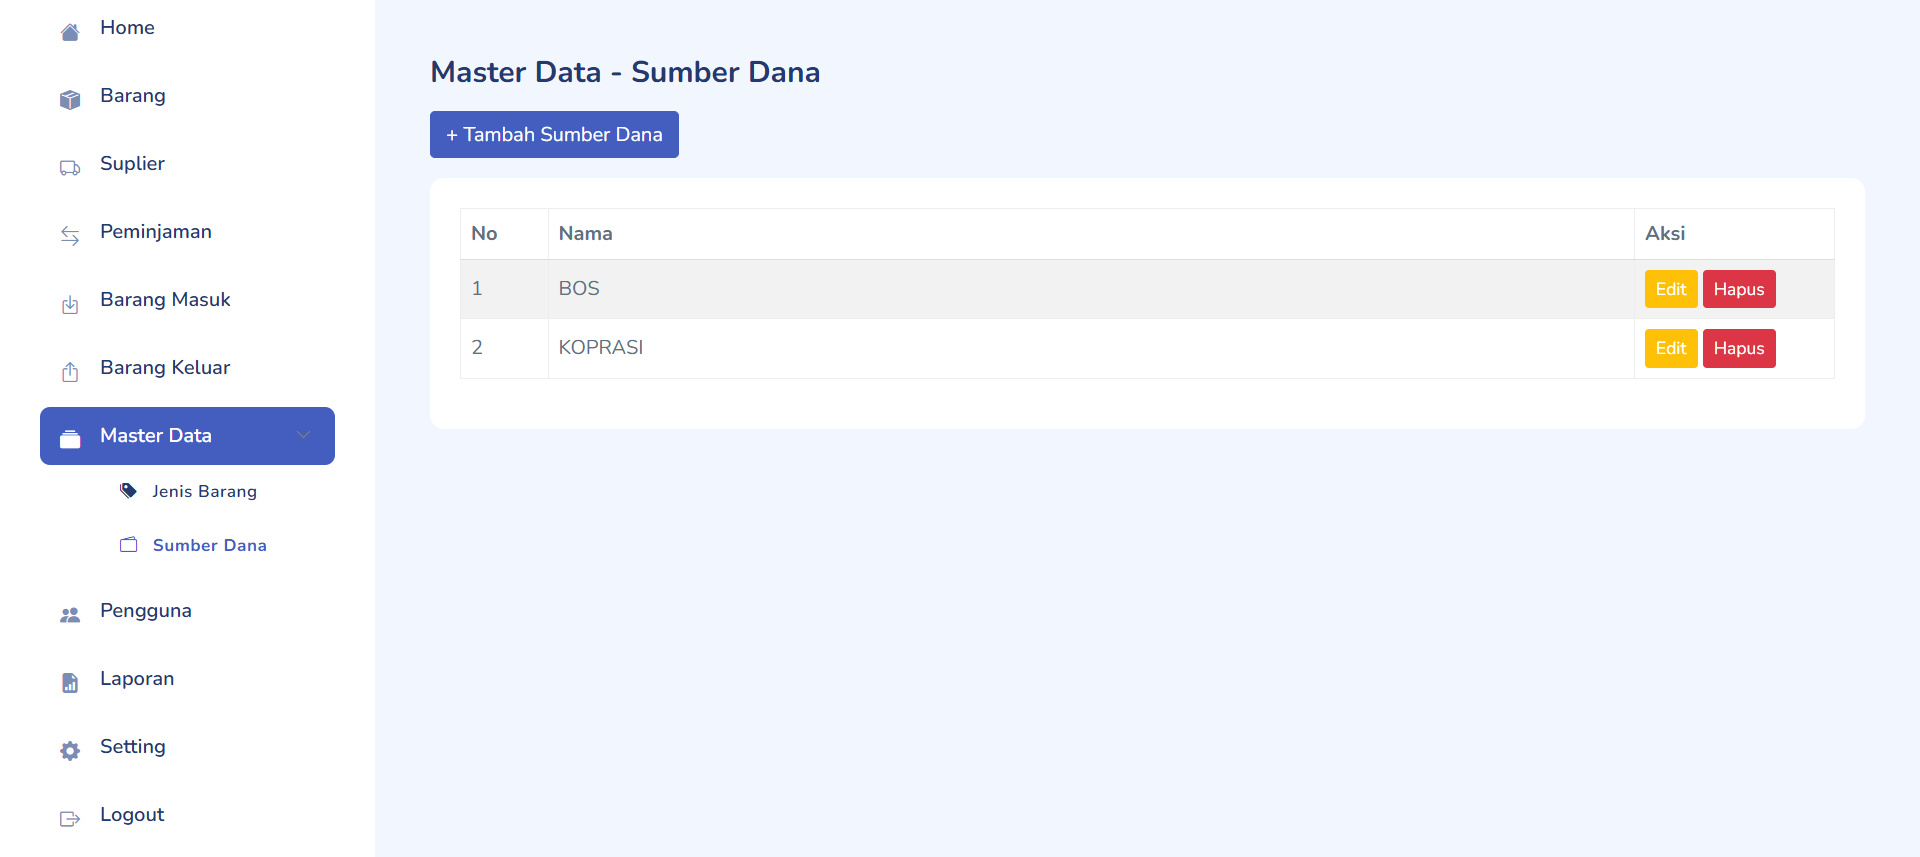Open Jenis Barang submenu item

pos(204,491)
